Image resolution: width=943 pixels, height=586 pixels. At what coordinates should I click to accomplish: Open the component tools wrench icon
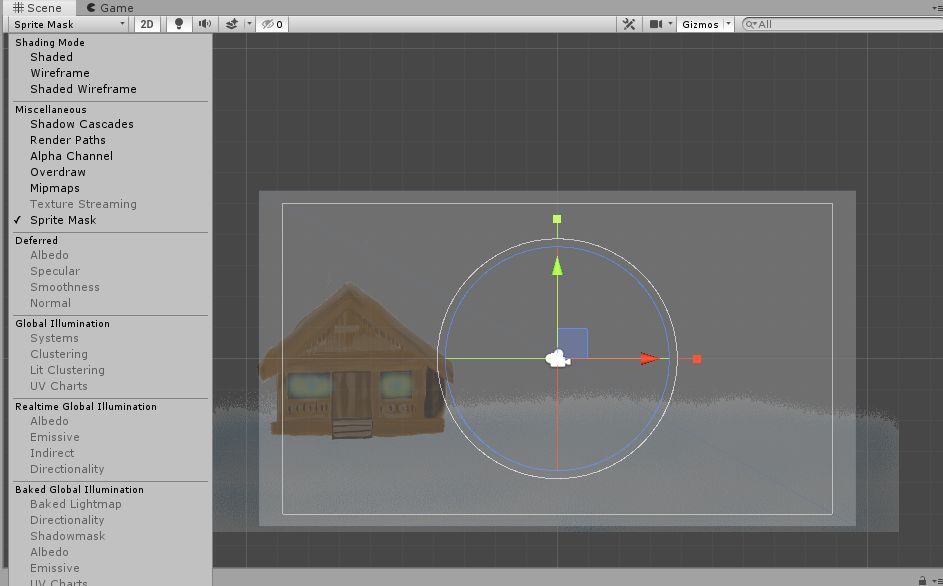tap(629, 24)
